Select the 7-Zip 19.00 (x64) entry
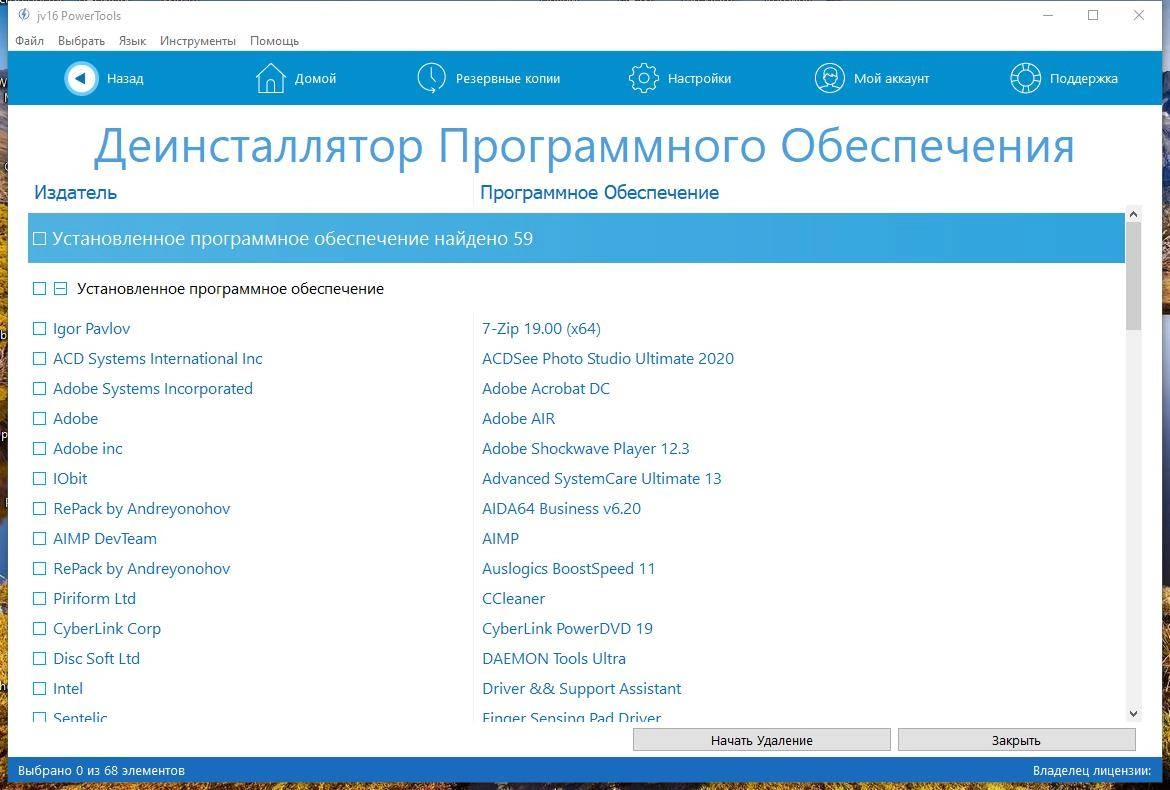Screen dimensions: 1170x790 541,328
